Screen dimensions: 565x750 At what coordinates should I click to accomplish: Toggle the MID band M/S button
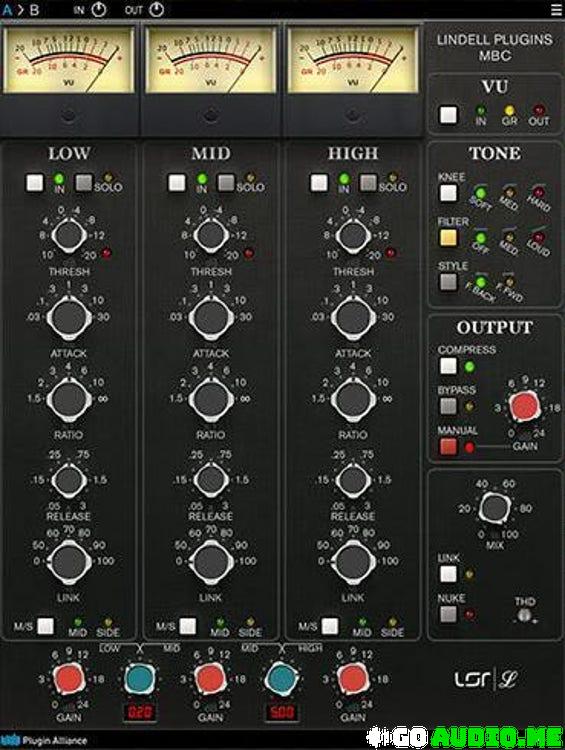point(188,626)
